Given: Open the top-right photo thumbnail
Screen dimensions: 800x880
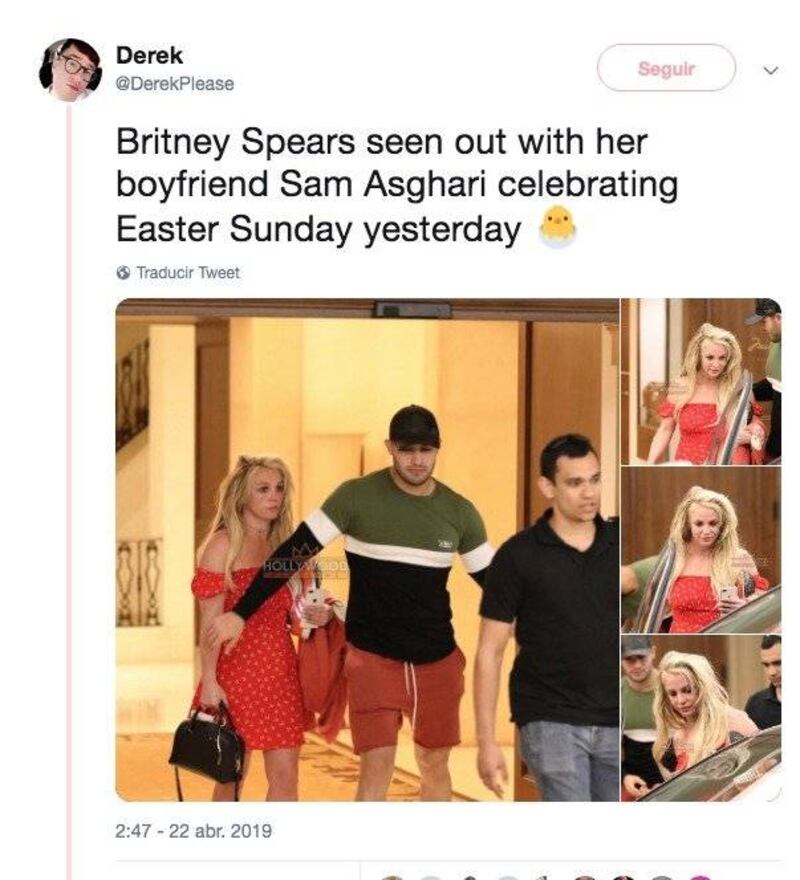Looking at the screenshot, I should pyautogui.click(x=701, y=381).
